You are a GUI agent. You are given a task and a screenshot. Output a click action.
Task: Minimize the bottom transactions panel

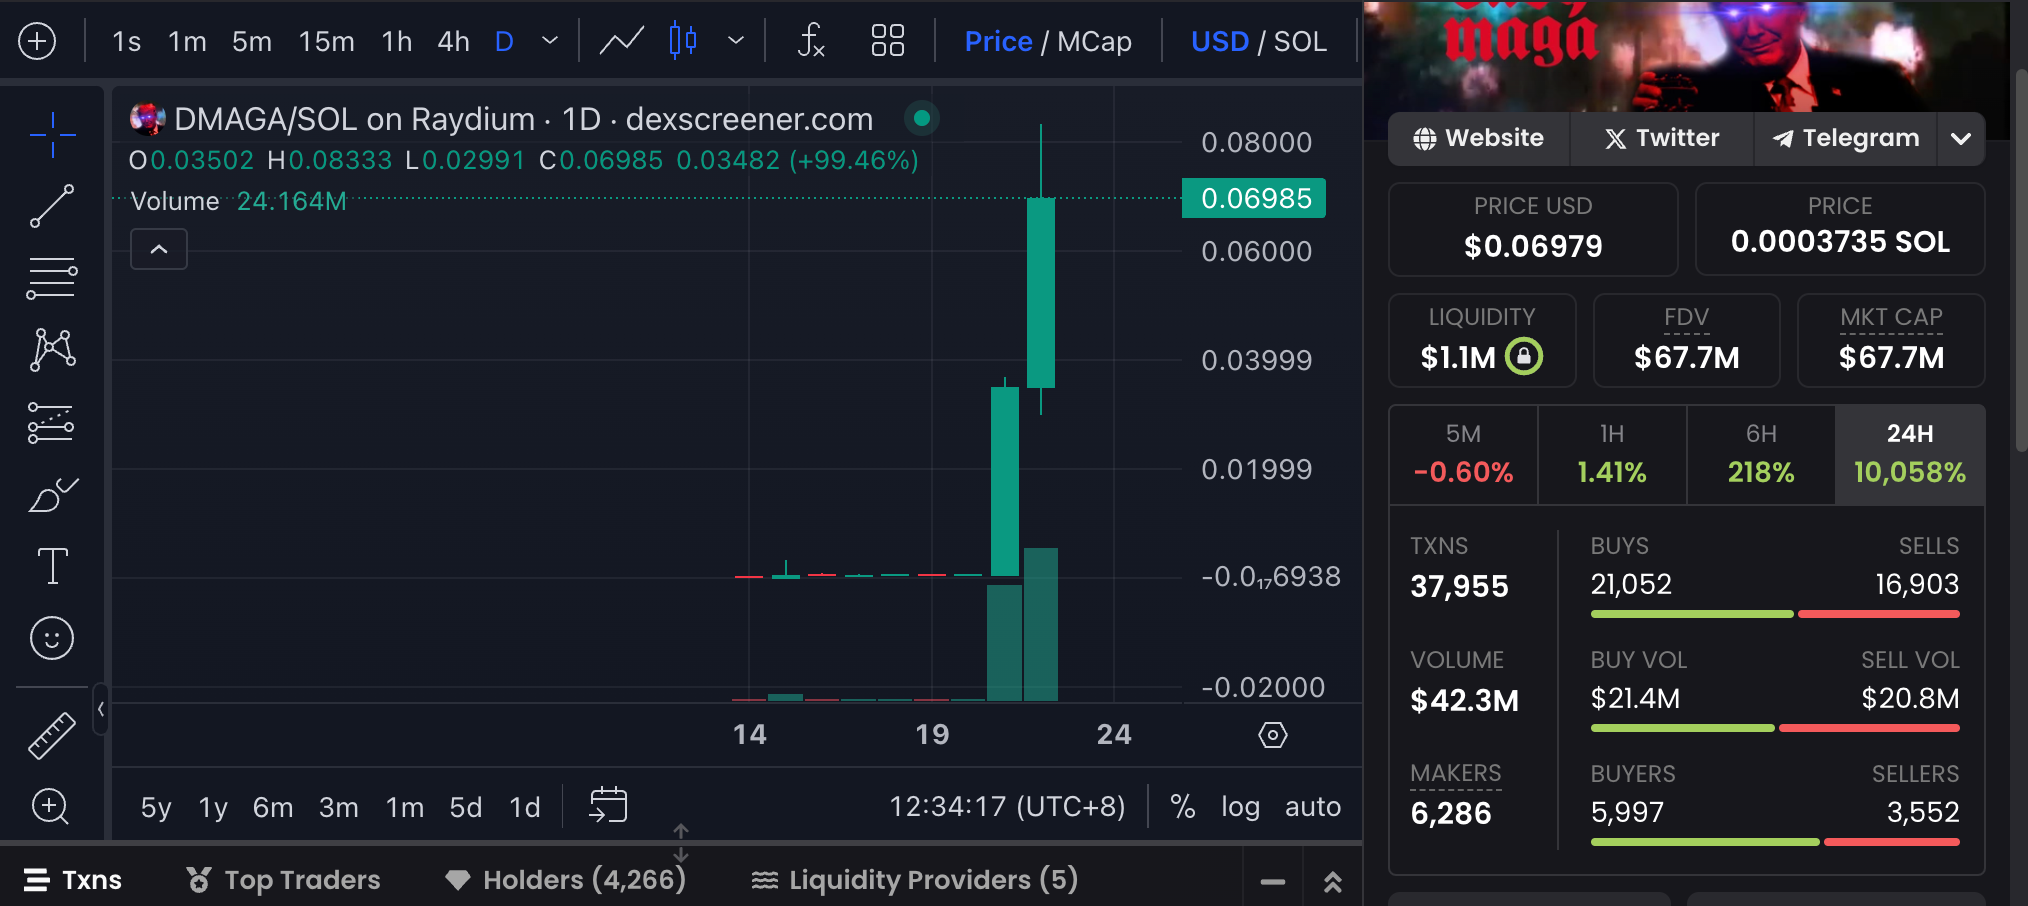pyautogui.click(x=1273, y=881)
